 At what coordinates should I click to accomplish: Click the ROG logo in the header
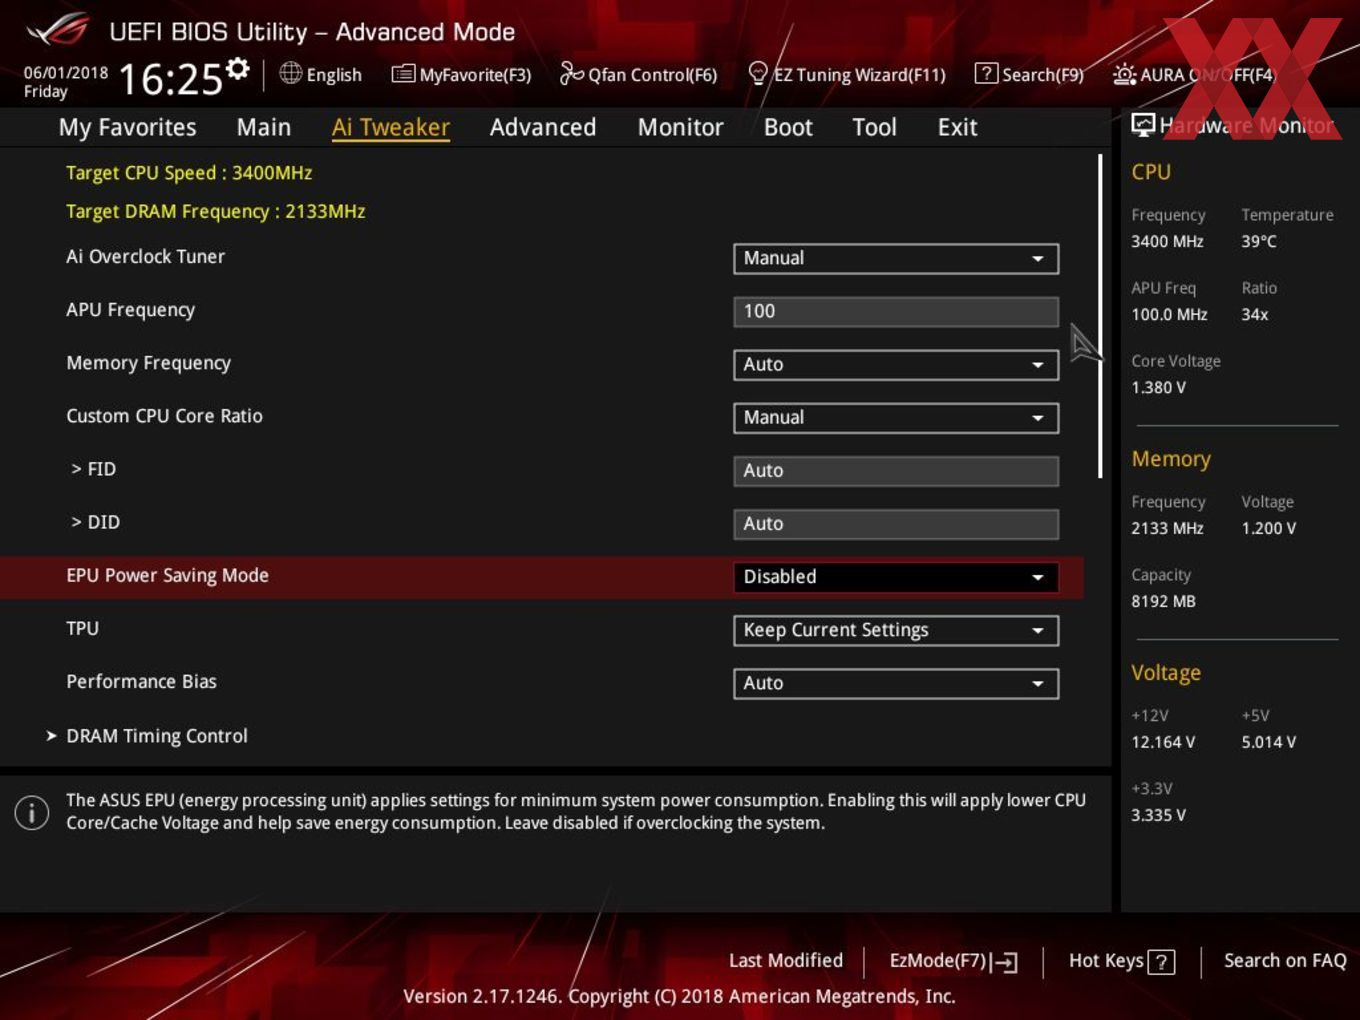tap(58, 30)
